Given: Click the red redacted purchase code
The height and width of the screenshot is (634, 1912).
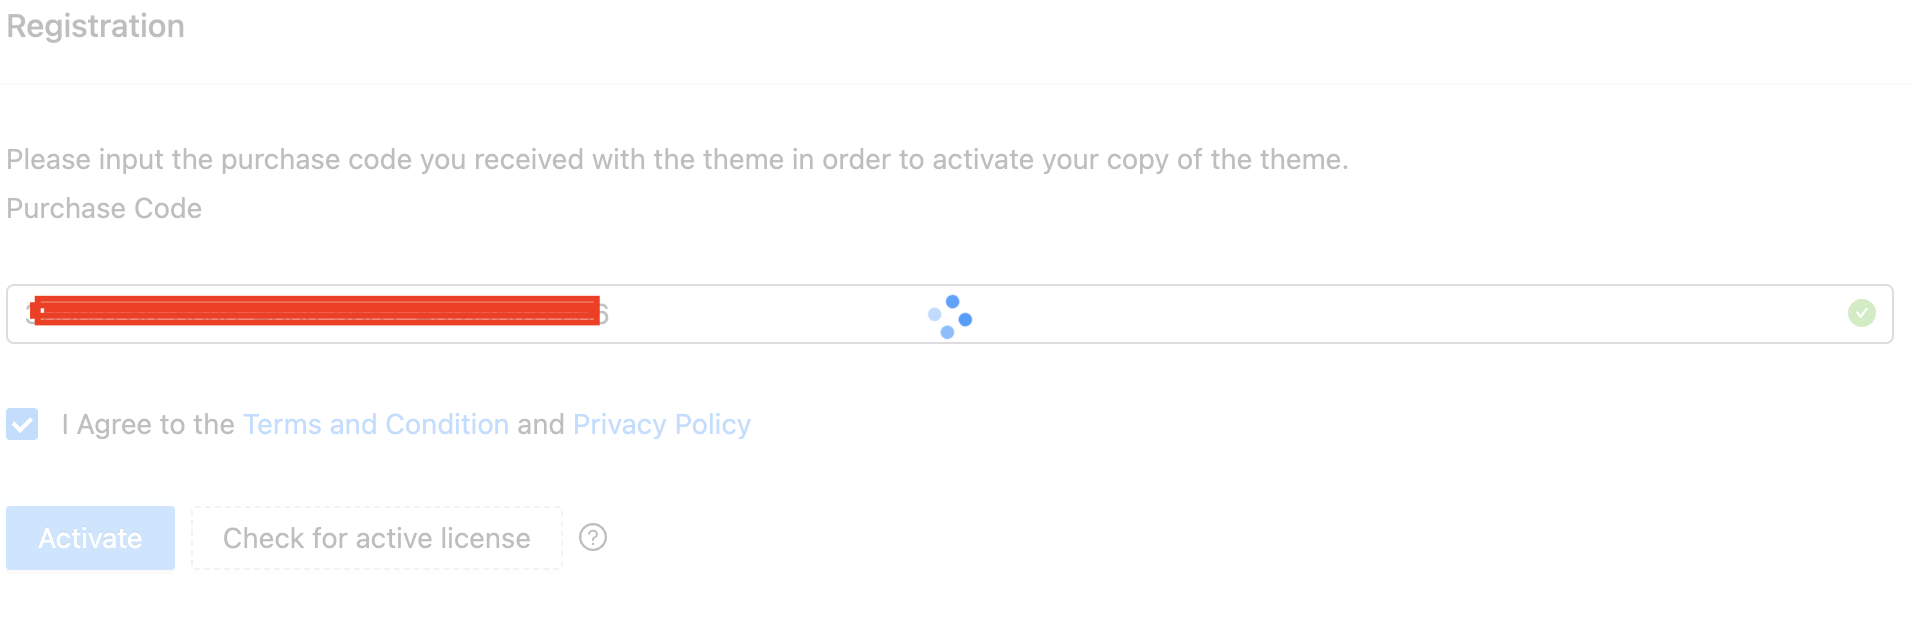Looking at the screenshot, I should pyautogui.click(x=315, y=311).
